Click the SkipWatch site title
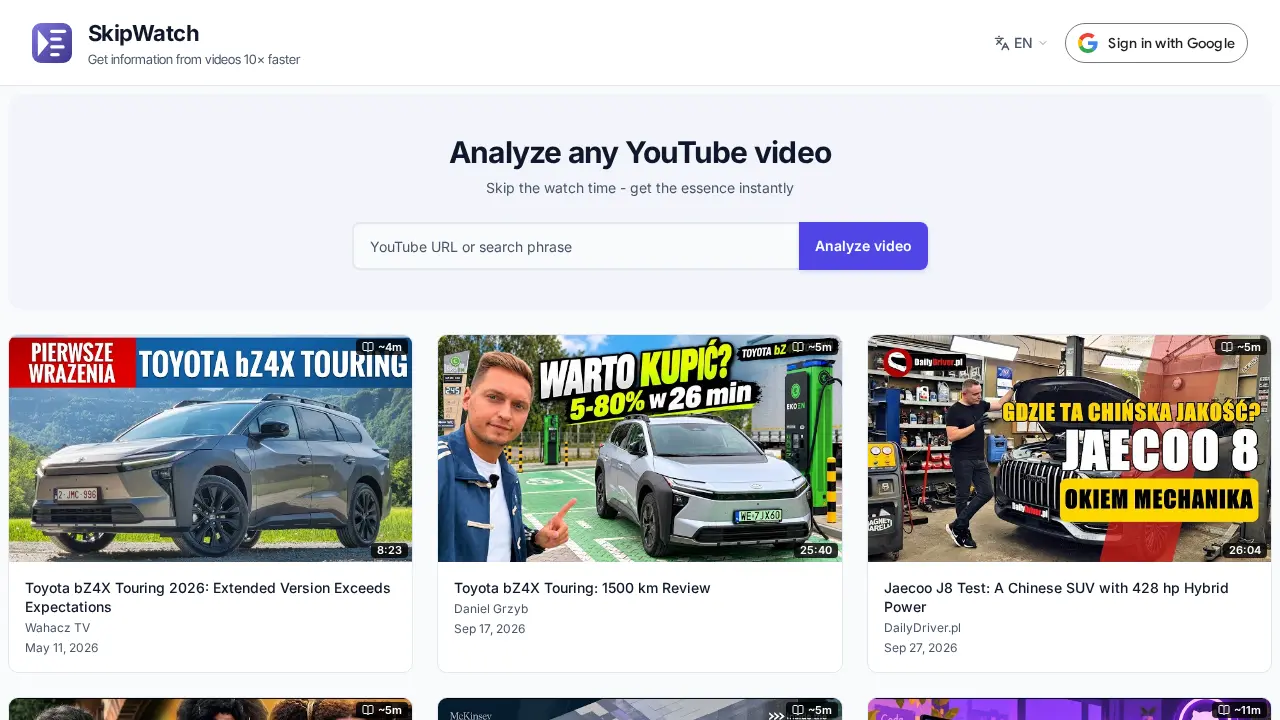The width and height of the screenshot is (1280, 720). pyautogui.click(x=143, y=33)
